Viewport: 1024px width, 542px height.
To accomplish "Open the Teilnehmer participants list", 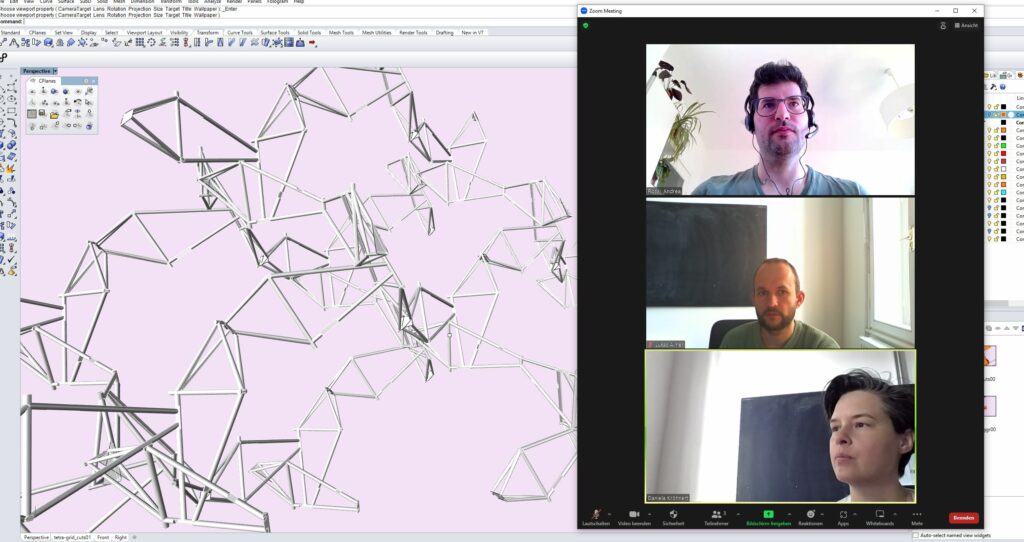I will (x=715, y=514).
